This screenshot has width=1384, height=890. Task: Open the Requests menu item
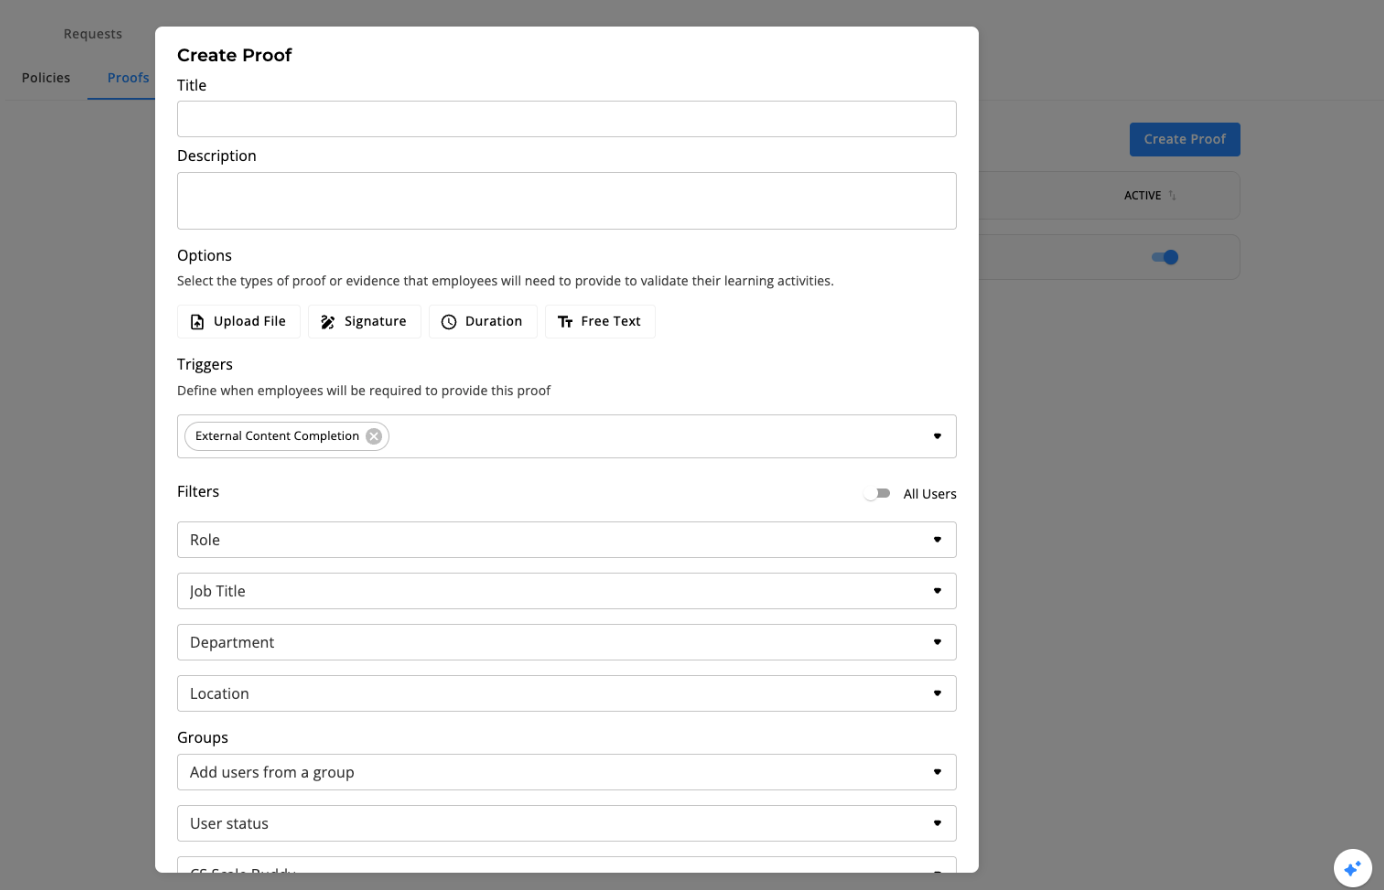93,34
